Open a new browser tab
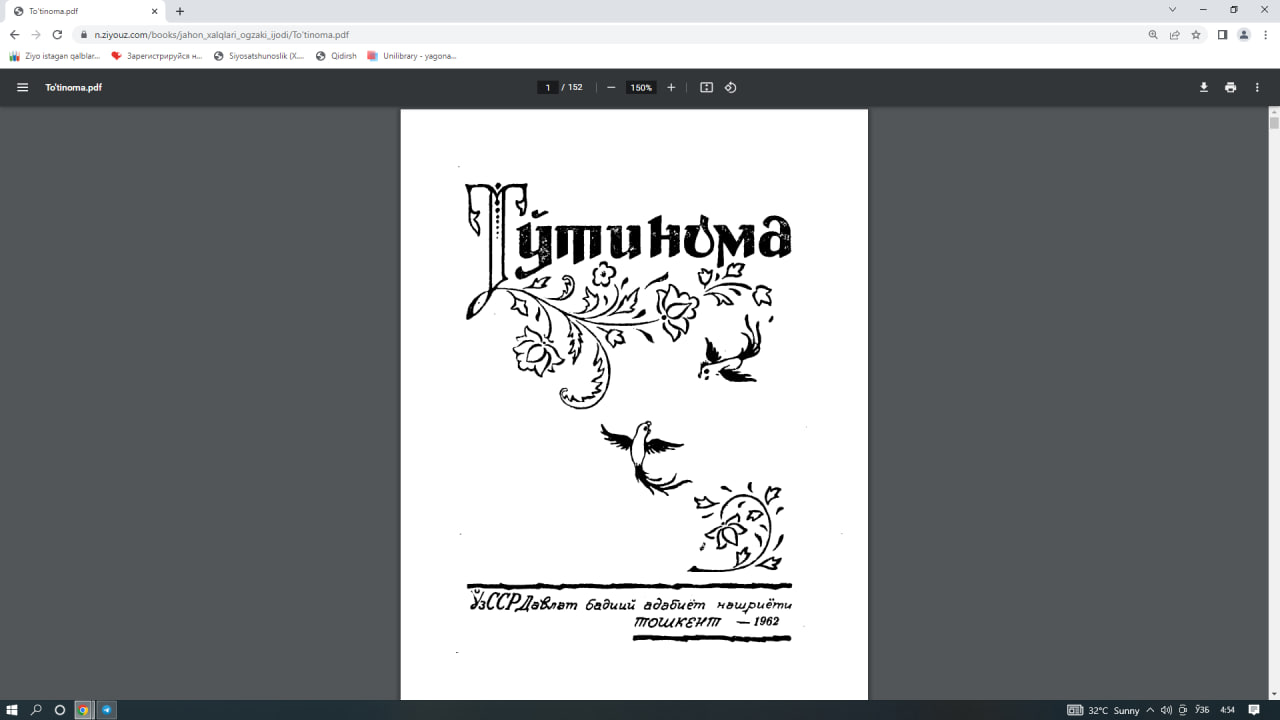 [x=180, y=11]
